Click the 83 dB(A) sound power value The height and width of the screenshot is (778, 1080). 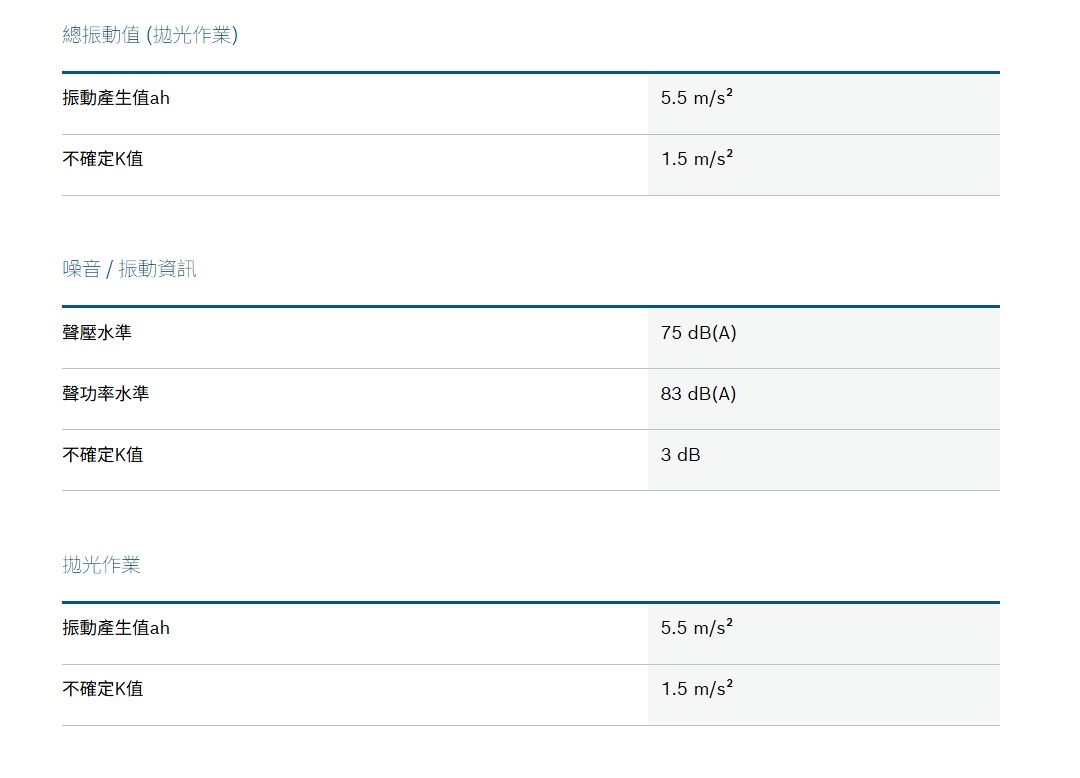click(x=698, y=394)
